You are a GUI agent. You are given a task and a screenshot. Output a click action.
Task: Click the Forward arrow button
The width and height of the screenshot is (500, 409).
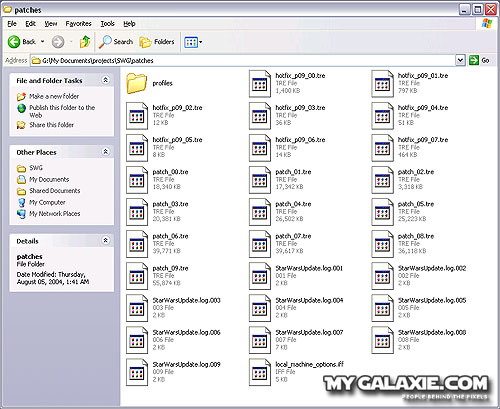pyautogui.click(x=58, y=42)
